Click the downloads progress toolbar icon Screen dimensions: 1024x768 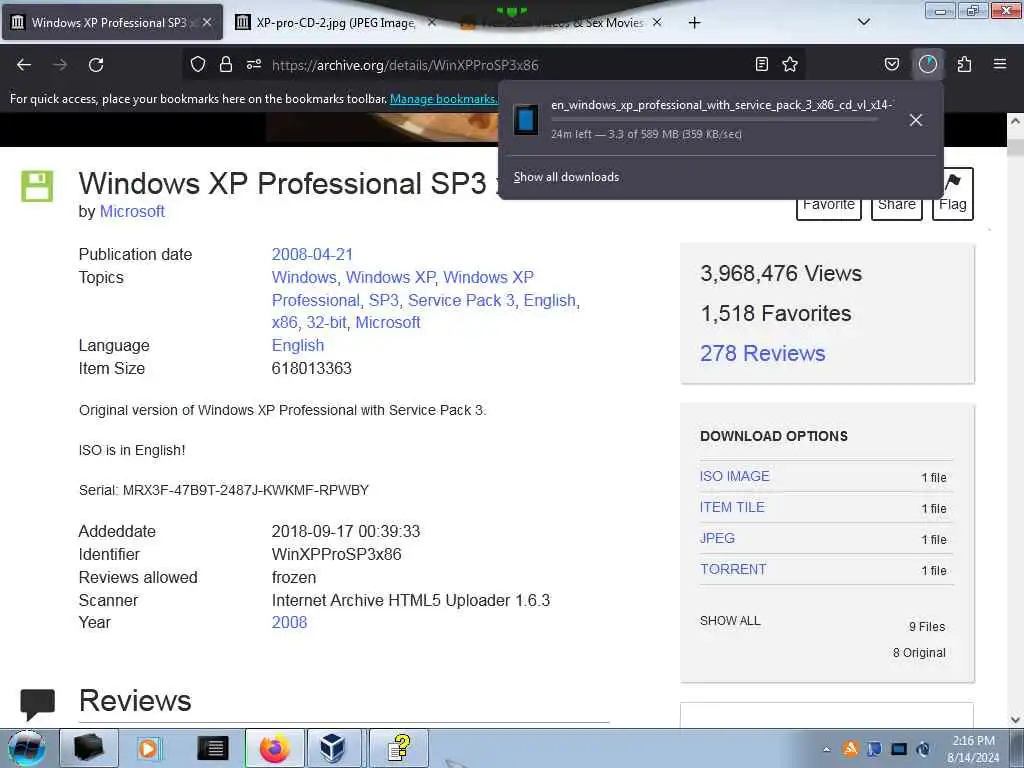927,64
